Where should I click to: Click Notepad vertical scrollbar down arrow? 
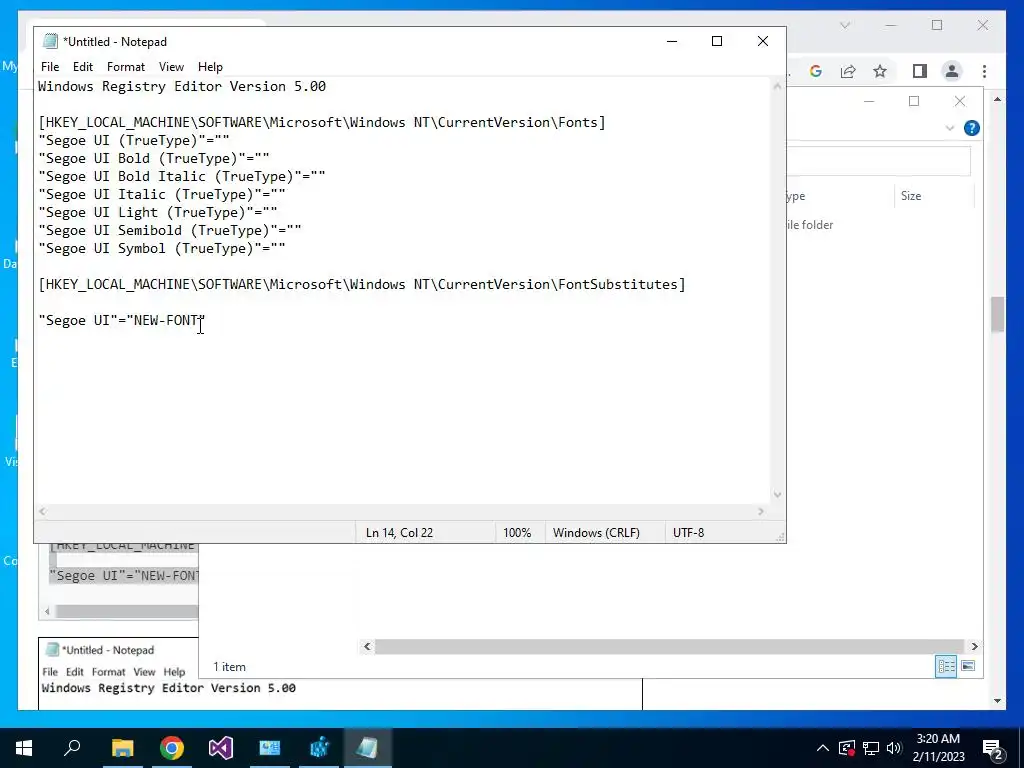777,494
